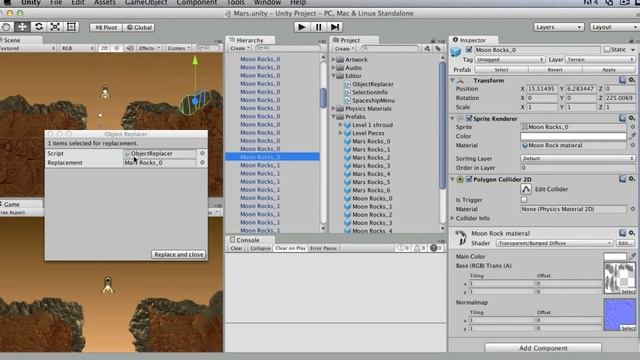Open the Component menu

point(197,3)
